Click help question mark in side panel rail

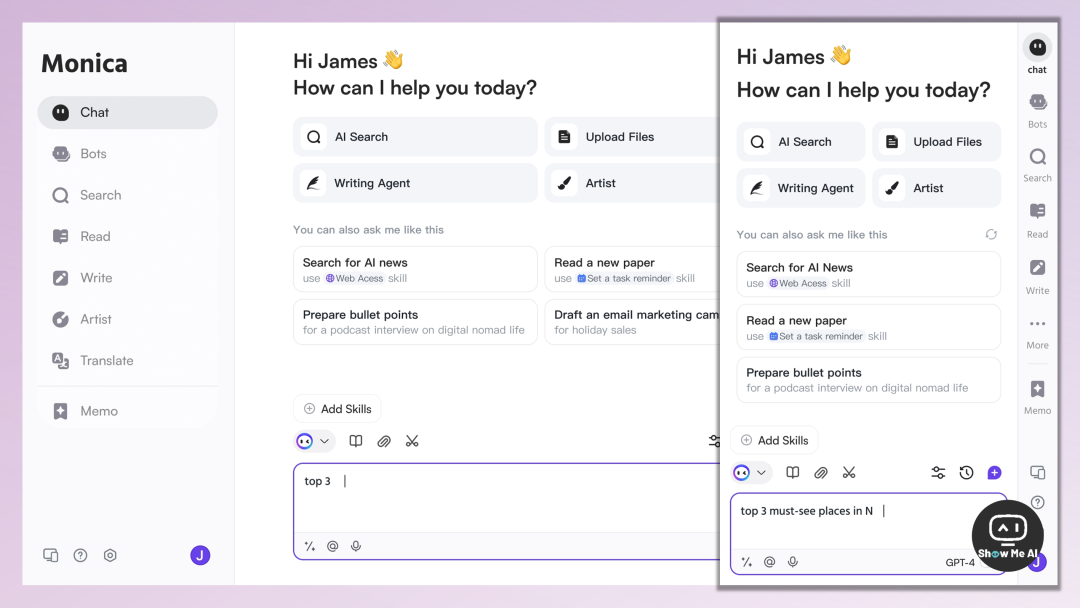(1037, 502)
